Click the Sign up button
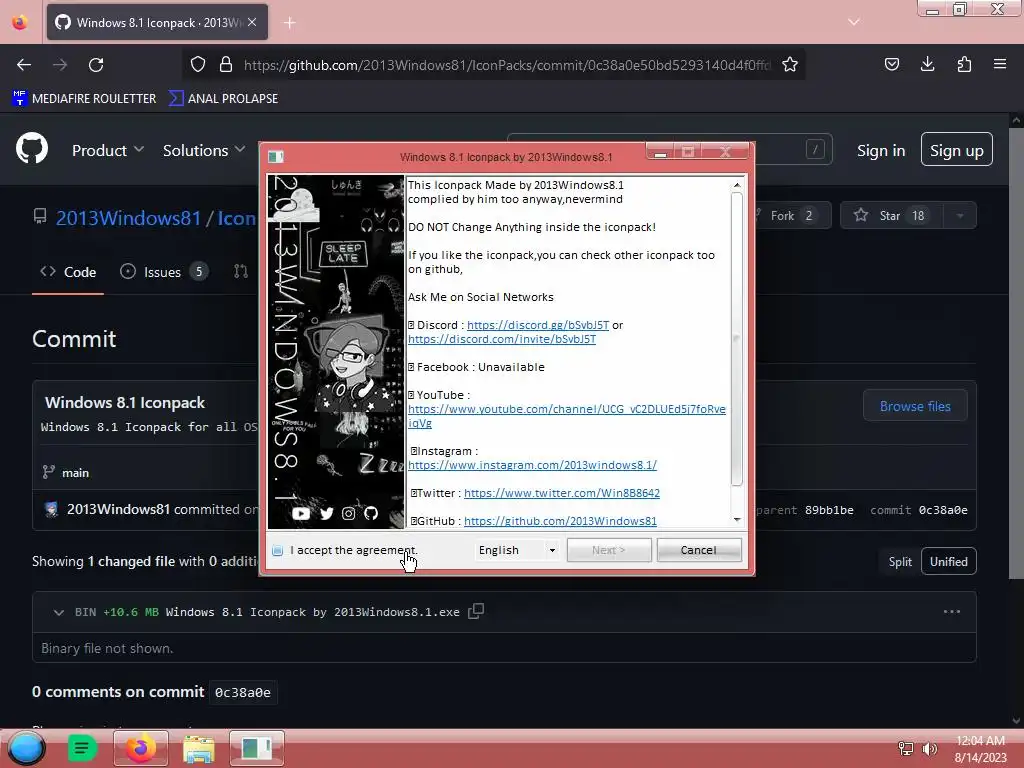Image resolution: width=1024 pixels, height=768 pixels. 957,150
